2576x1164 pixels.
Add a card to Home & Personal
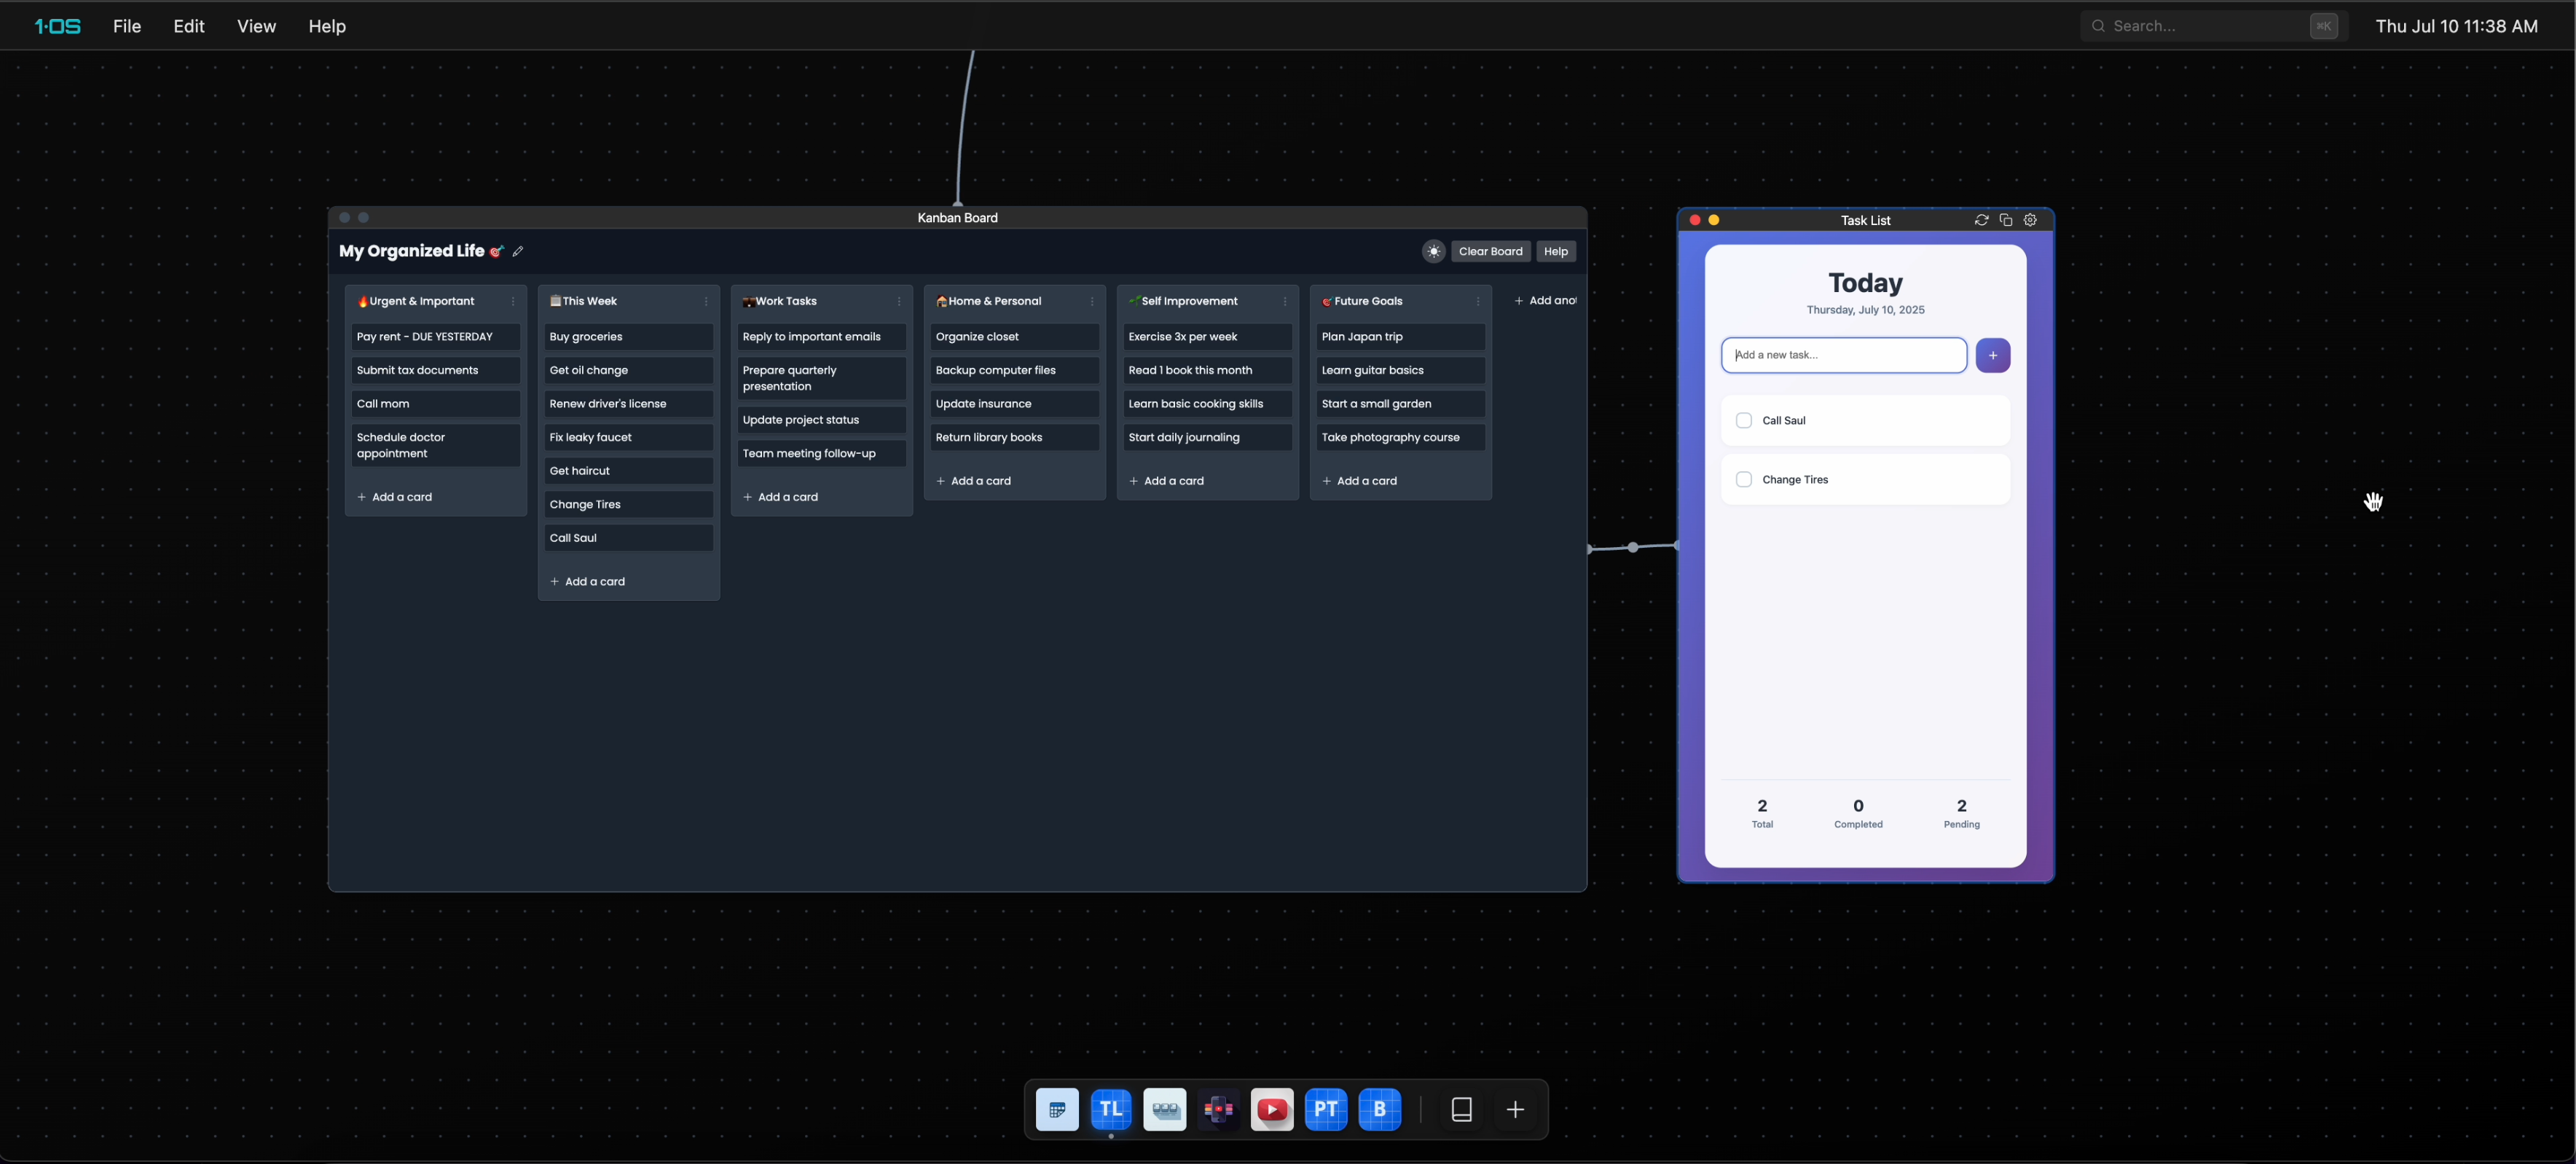pos(974,481)
